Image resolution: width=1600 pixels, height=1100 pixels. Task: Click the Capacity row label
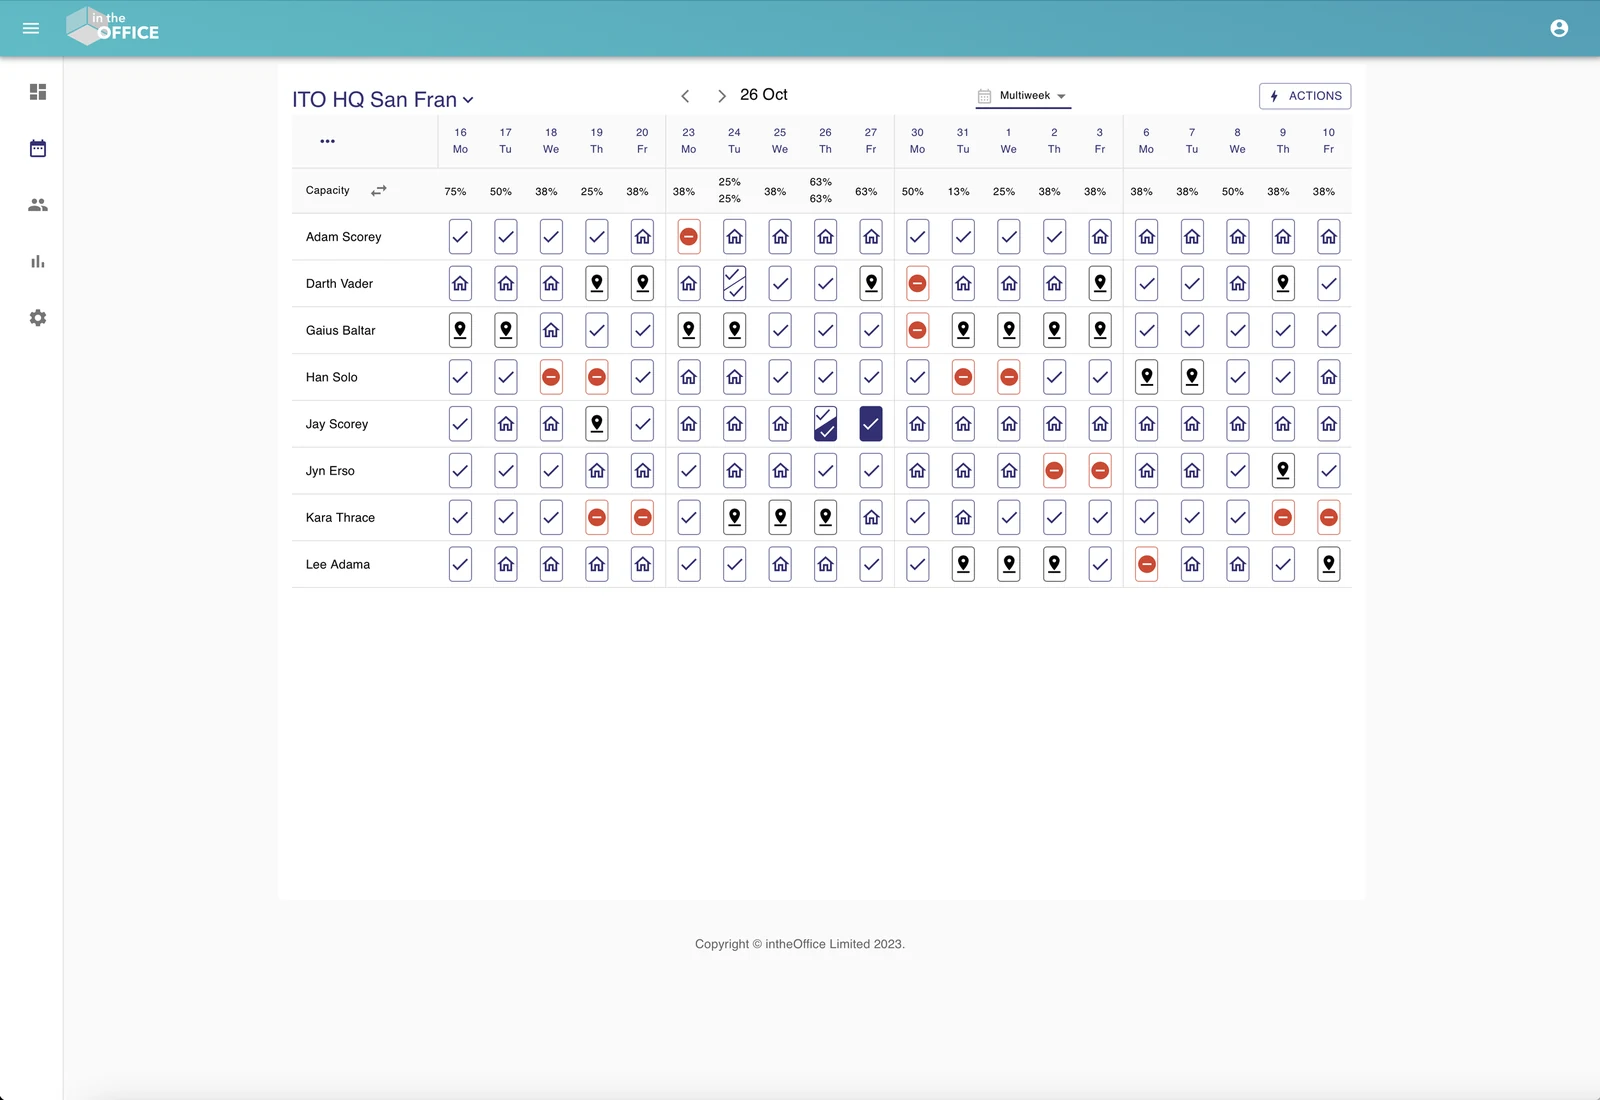pos(327,190)
